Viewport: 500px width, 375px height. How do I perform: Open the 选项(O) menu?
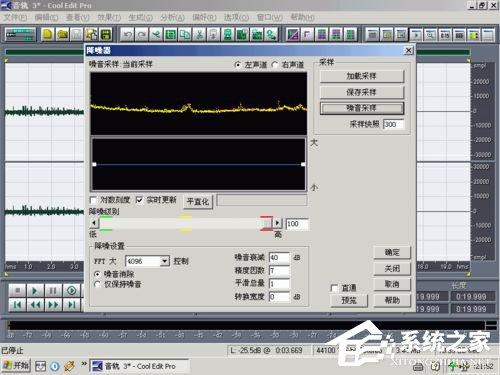point(236,17)
